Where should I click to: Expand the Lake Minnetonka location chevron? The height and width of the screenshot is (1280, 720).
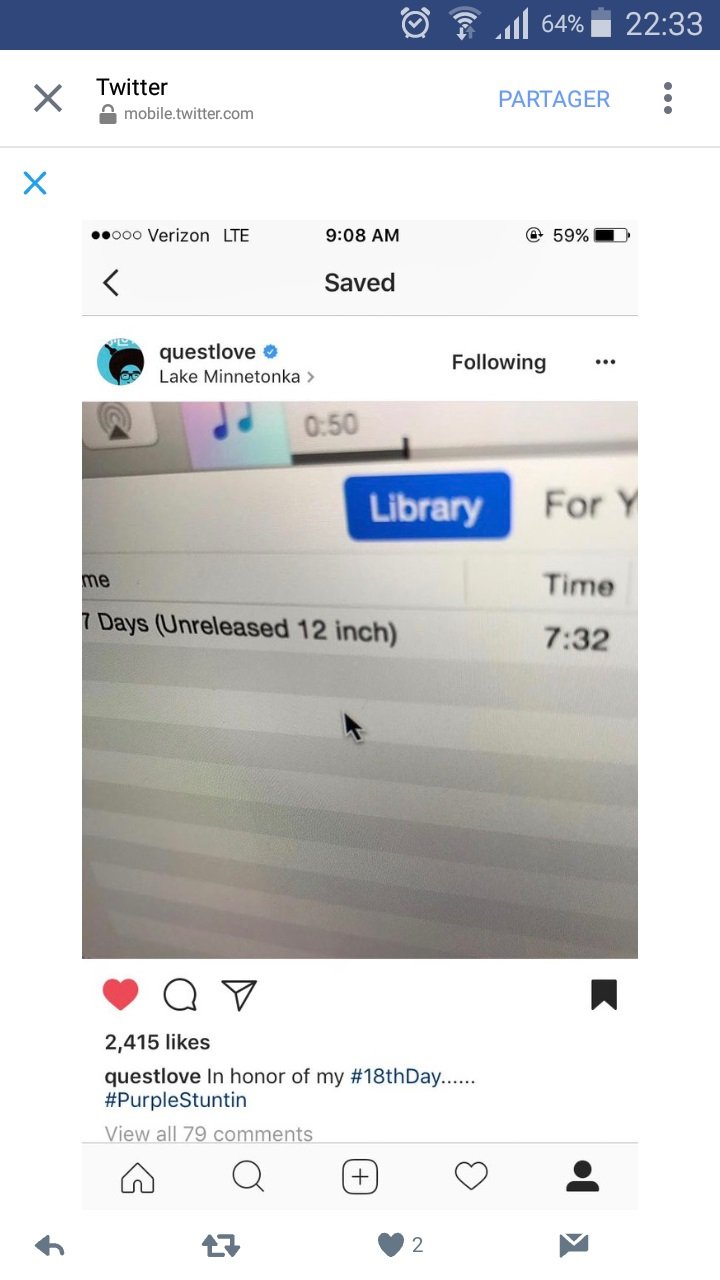coord(311,378)
